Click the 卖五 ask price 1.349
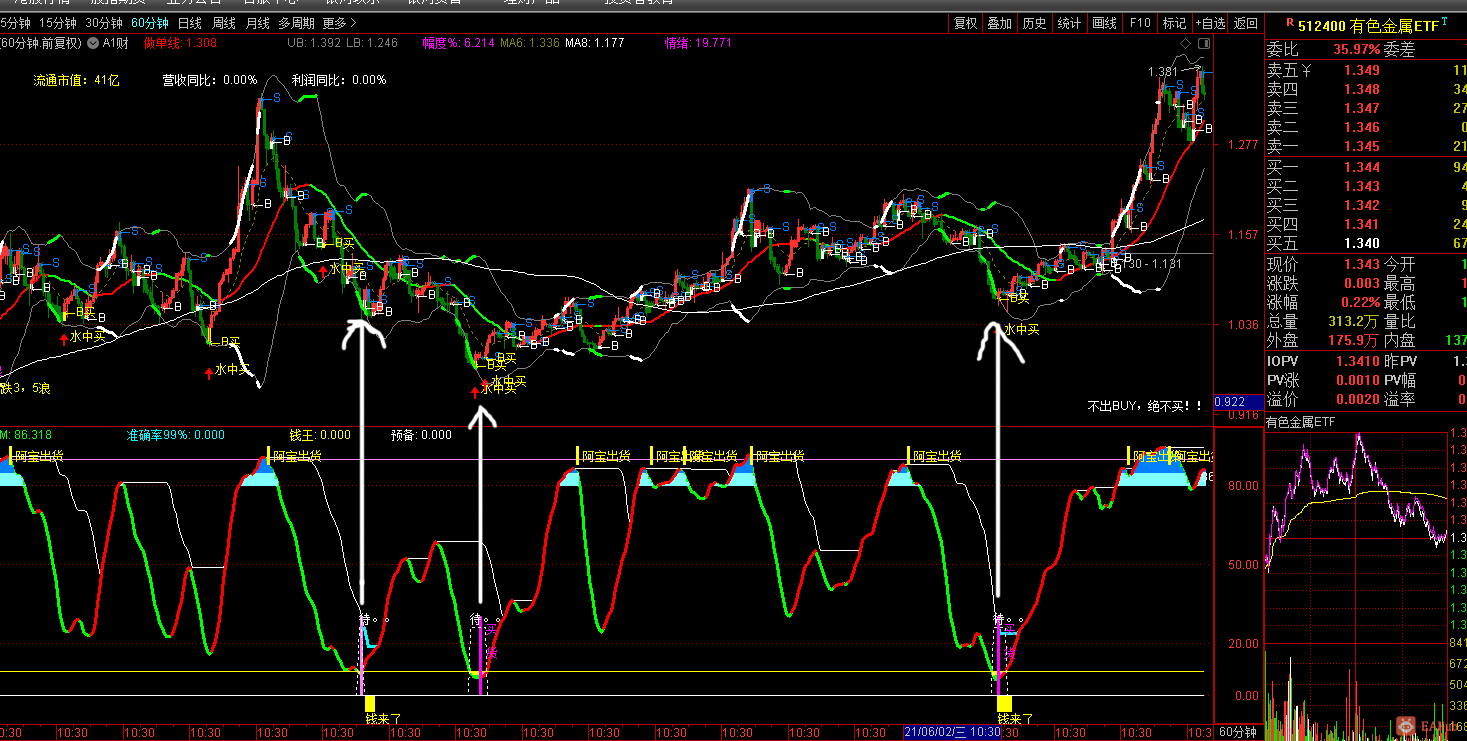This screenshot has height=741, width=1467. coord(1362,70)
